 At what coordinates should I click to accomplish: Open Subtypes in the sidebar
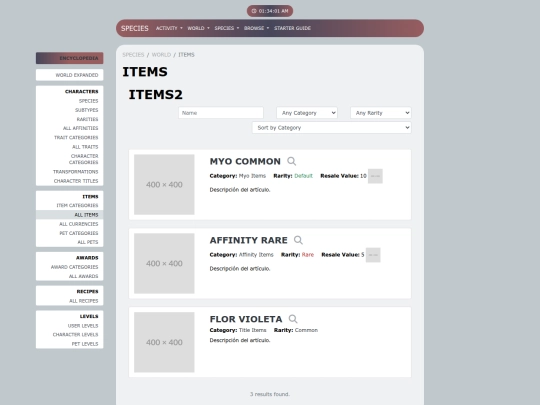pyautogui.click(x=86, y=110)
